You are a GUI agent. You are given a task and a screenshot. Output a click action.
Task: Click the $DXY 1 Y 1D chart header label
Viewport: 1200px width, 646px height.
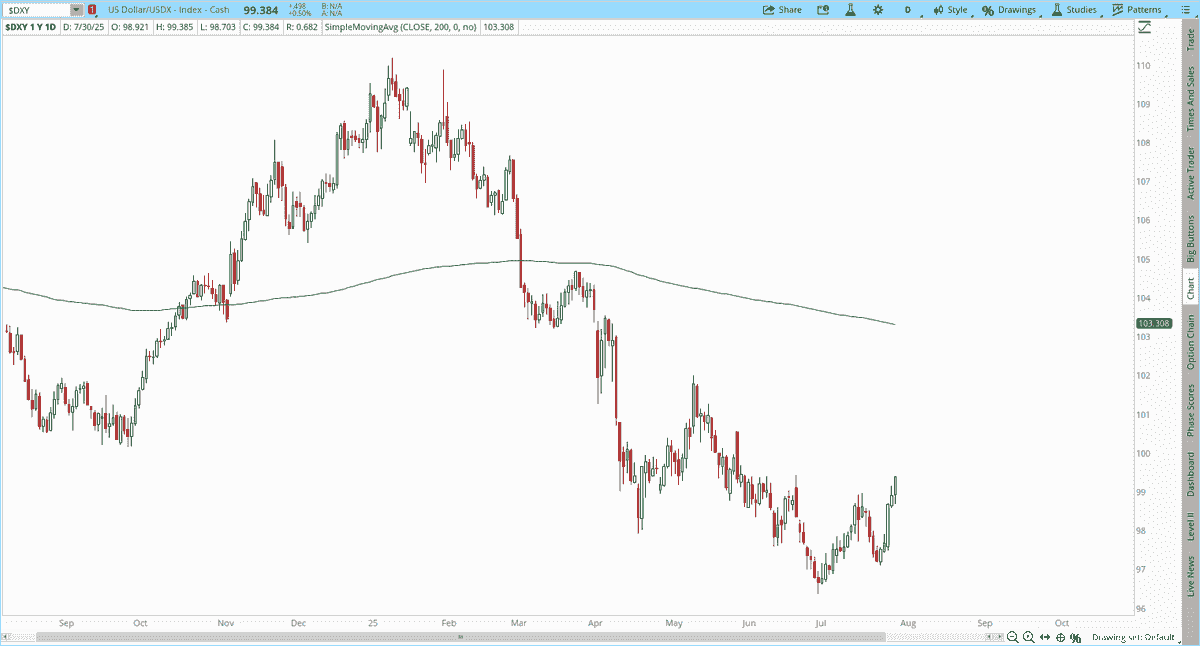pyautogui.click(x=30, y=27)
